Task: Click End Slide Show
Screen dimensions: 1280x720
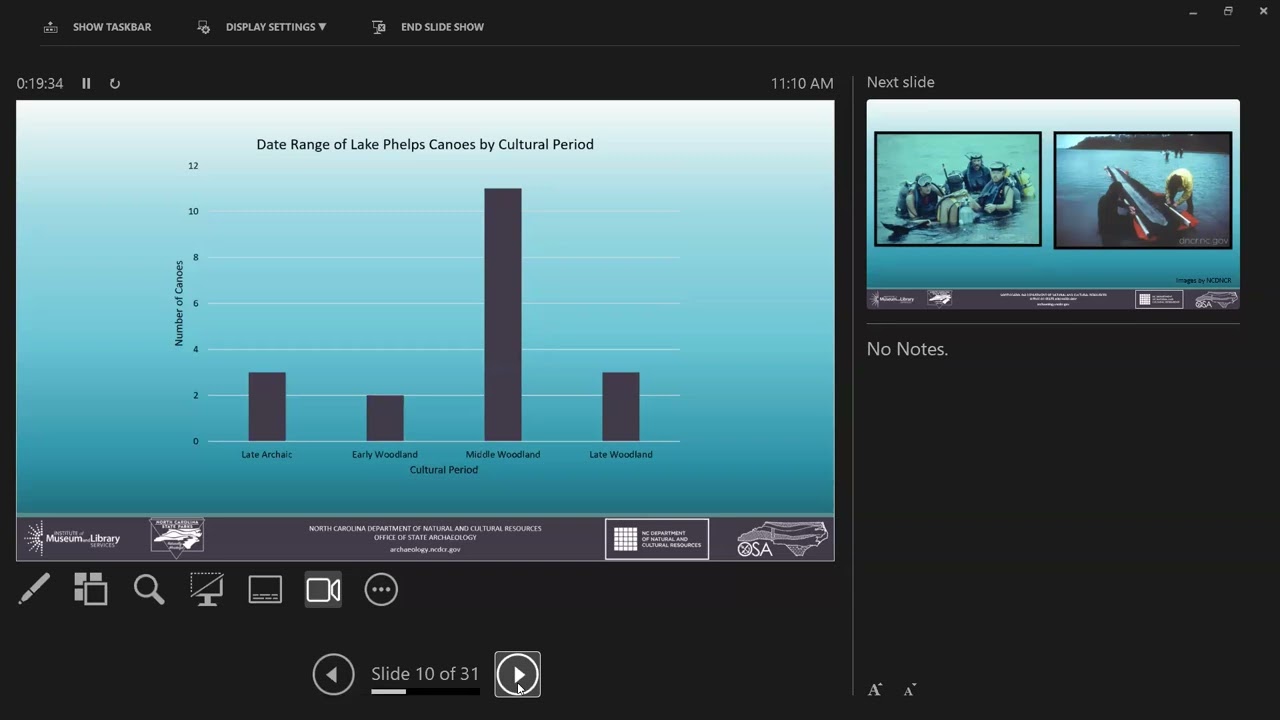Action: click(428, 27)
